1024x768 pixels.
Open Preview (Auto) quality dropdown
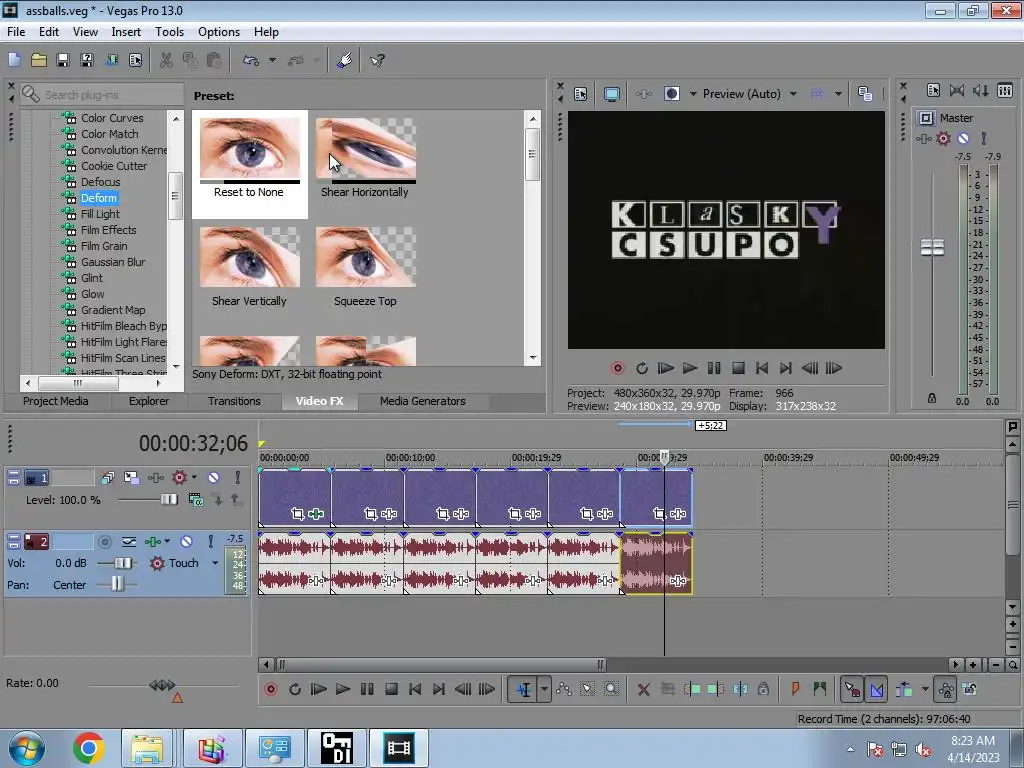click(793, 94)
